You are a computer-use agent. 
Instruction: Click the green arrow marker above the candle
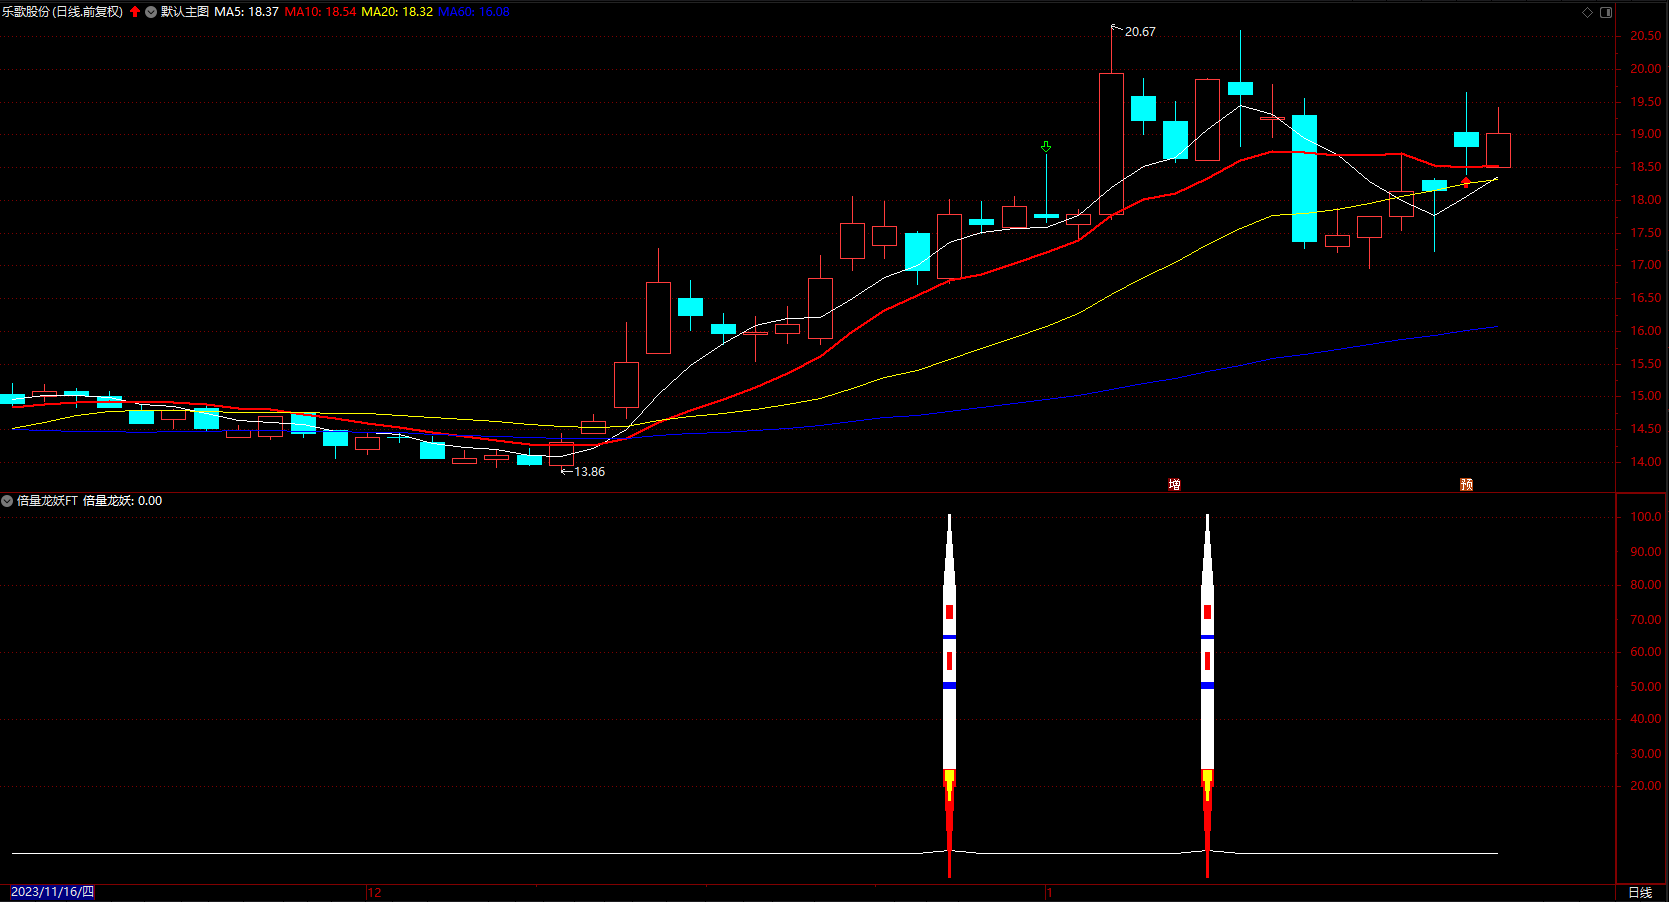click(x=1046, y=147)
